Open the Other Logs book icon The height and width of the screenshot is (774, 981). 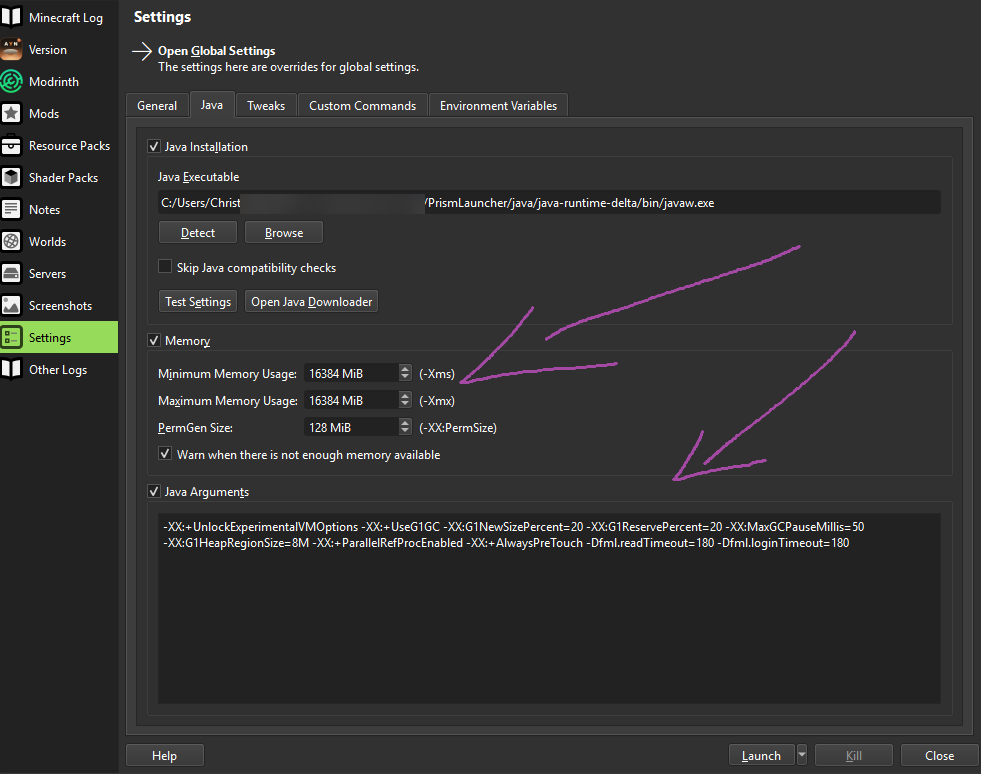(x=11, y=369)
